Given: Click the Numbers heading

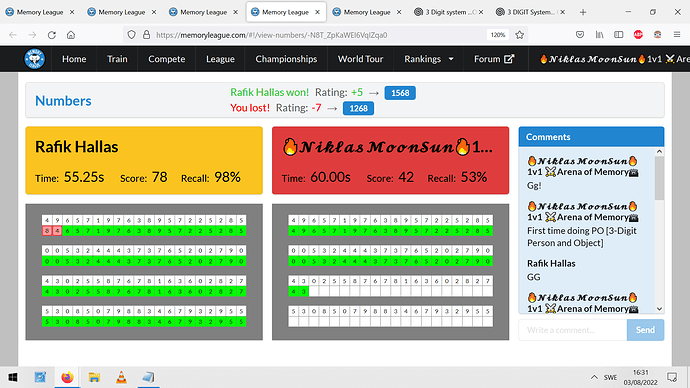Looking at the screenshot, I should 63,101.
